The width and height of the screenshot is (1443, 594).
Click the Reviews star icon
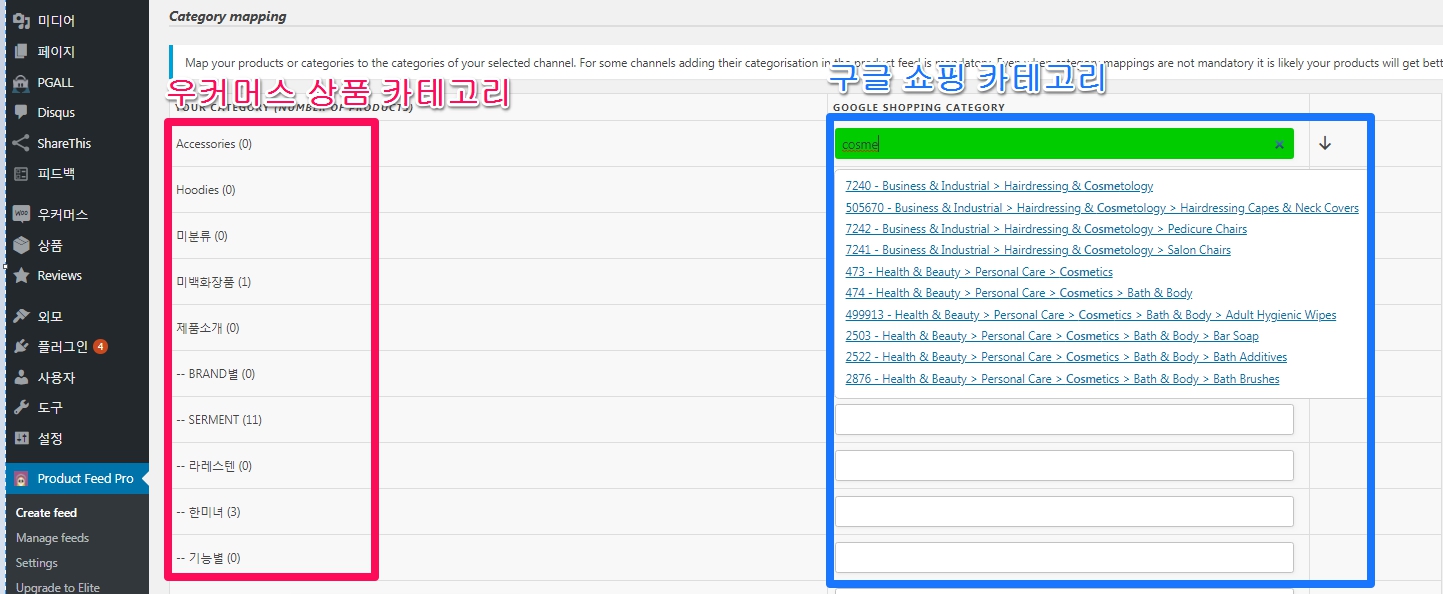[21, 276]
